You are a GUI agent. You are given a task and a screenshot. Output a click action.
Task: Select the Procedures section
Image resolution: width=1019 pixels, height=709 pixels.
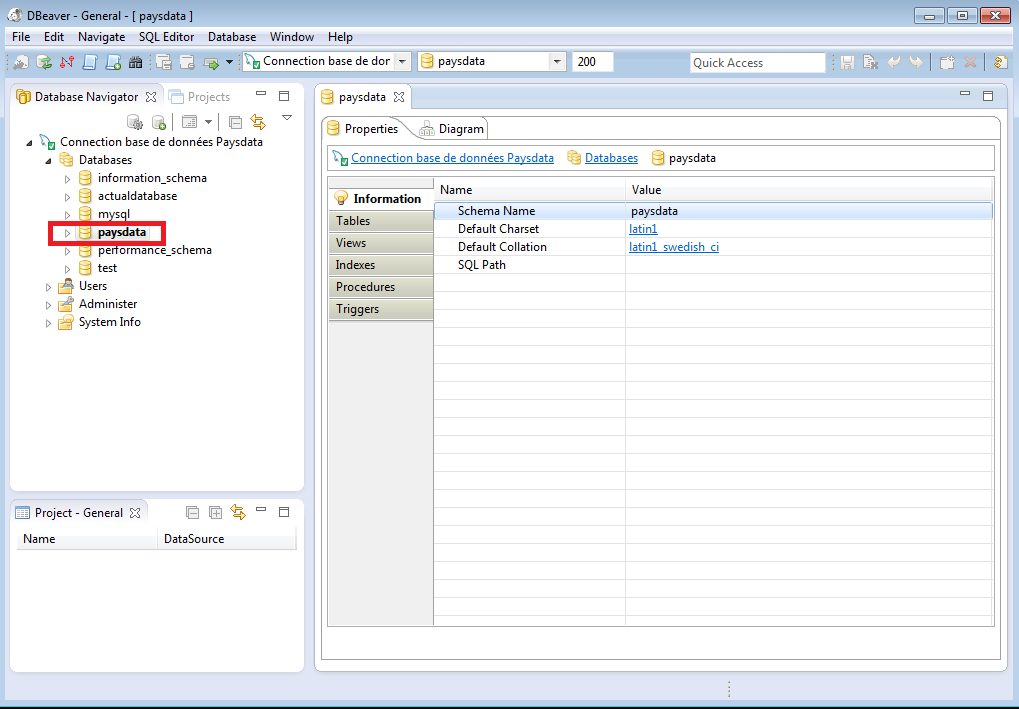(381, 287)
